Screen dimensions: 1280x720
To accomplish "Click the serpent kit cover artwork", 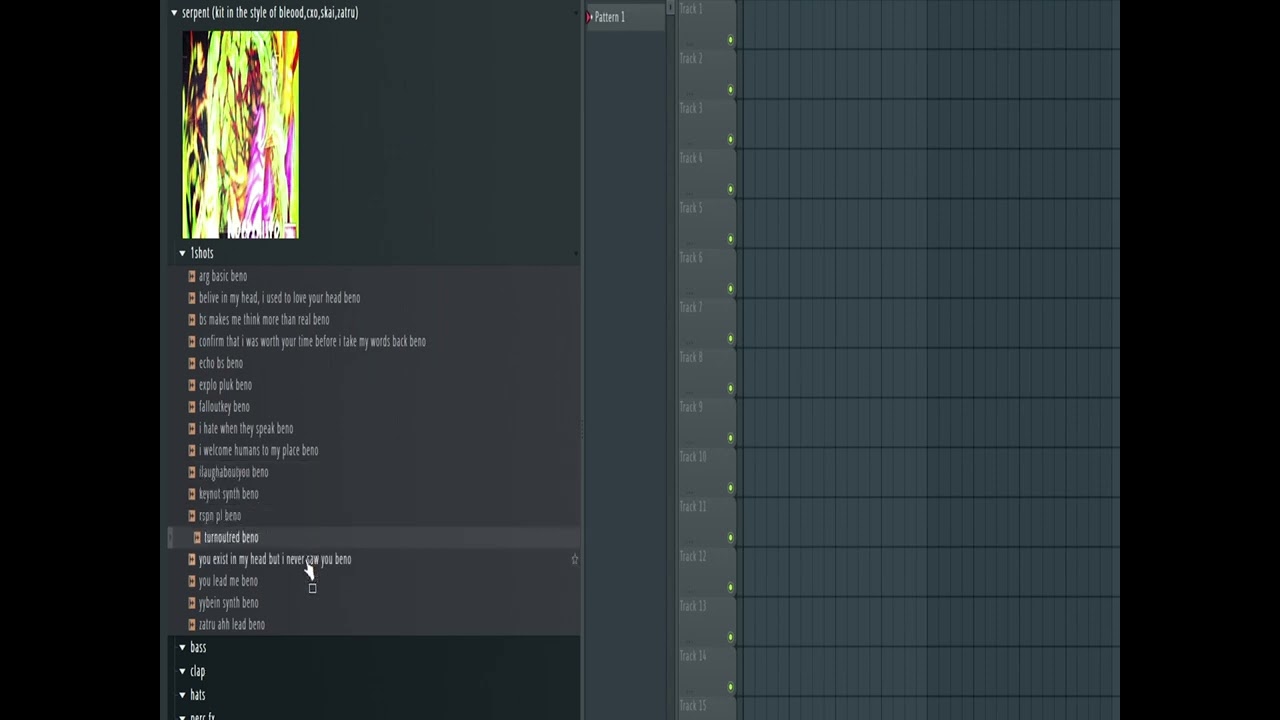I will [240, 134].
